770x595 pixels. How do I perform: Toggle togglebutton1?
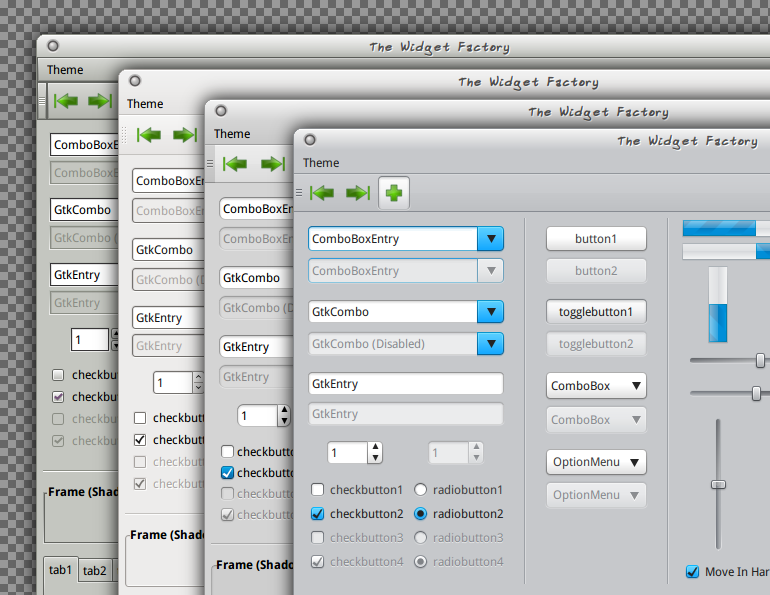596,312
